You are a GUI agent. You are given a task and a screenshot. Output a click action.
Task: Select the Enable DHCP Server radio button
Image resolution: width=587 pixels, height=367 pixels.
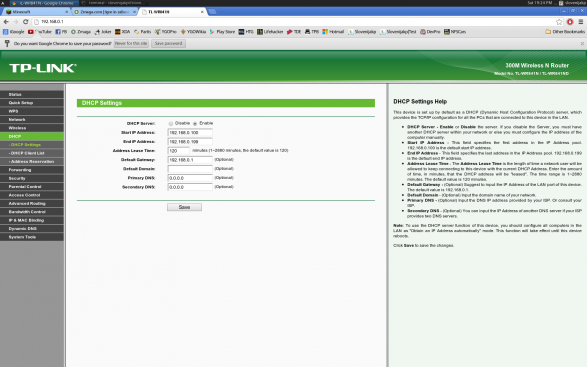point(195,123)
